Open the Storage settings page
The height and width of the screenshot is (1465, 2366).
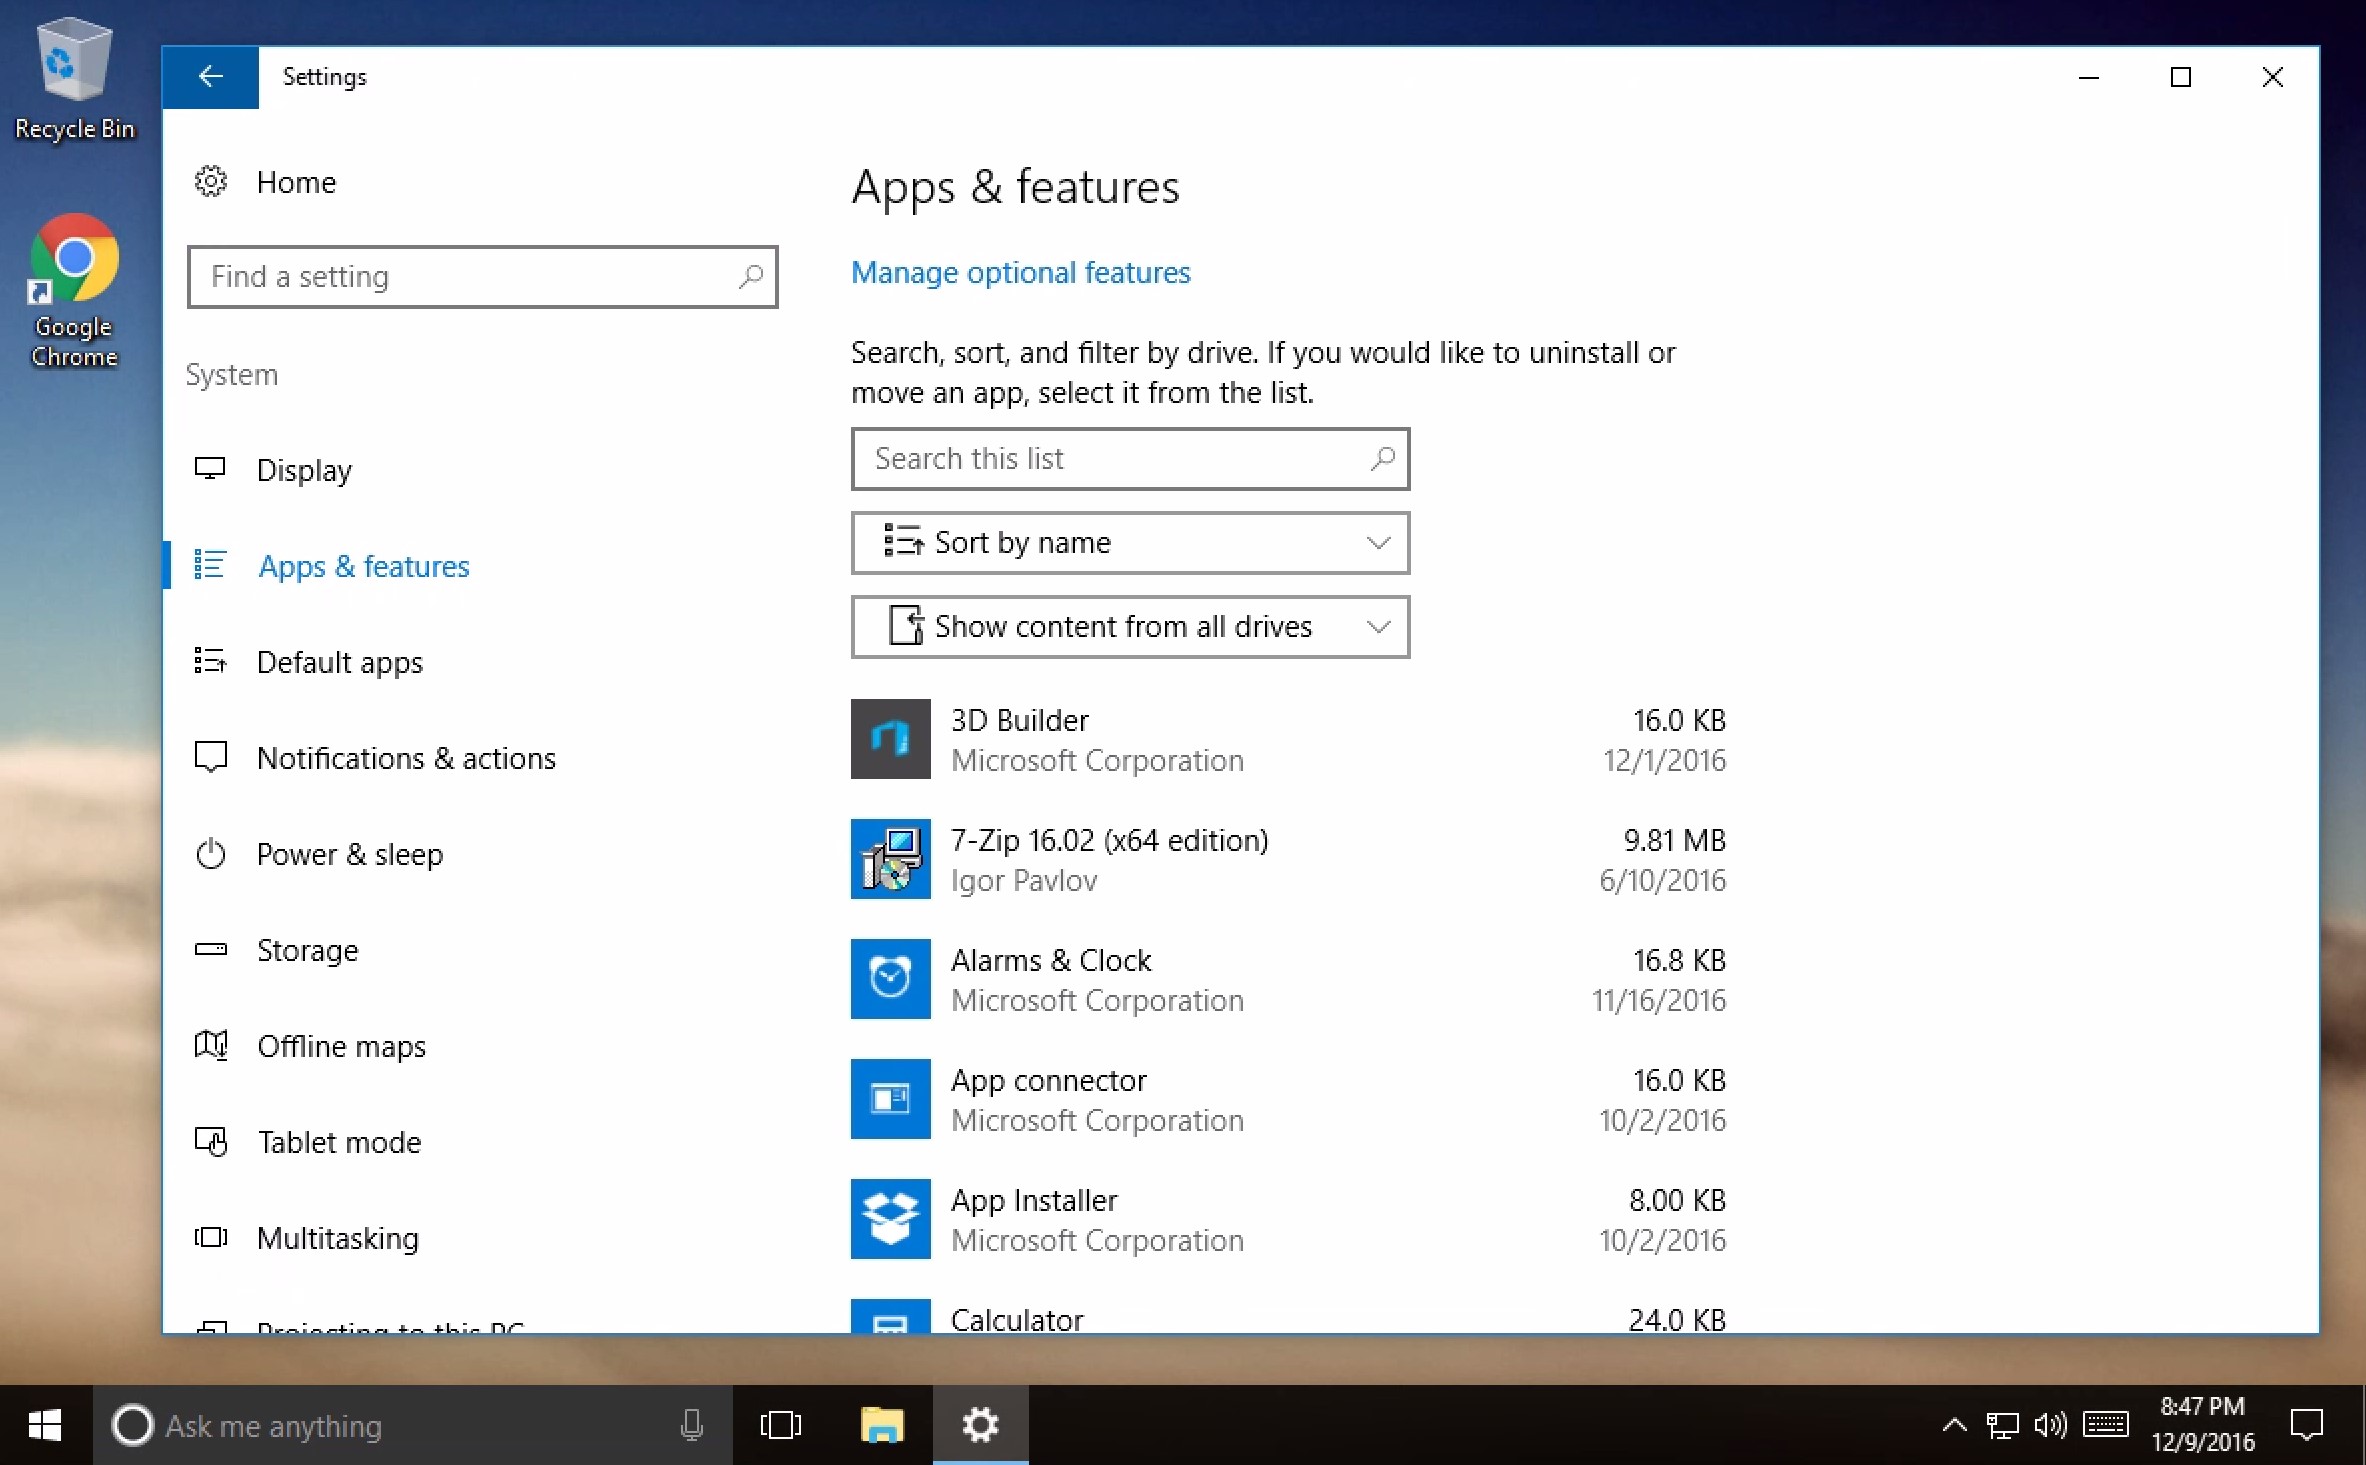pyautogui.click(x=307, y=950)
